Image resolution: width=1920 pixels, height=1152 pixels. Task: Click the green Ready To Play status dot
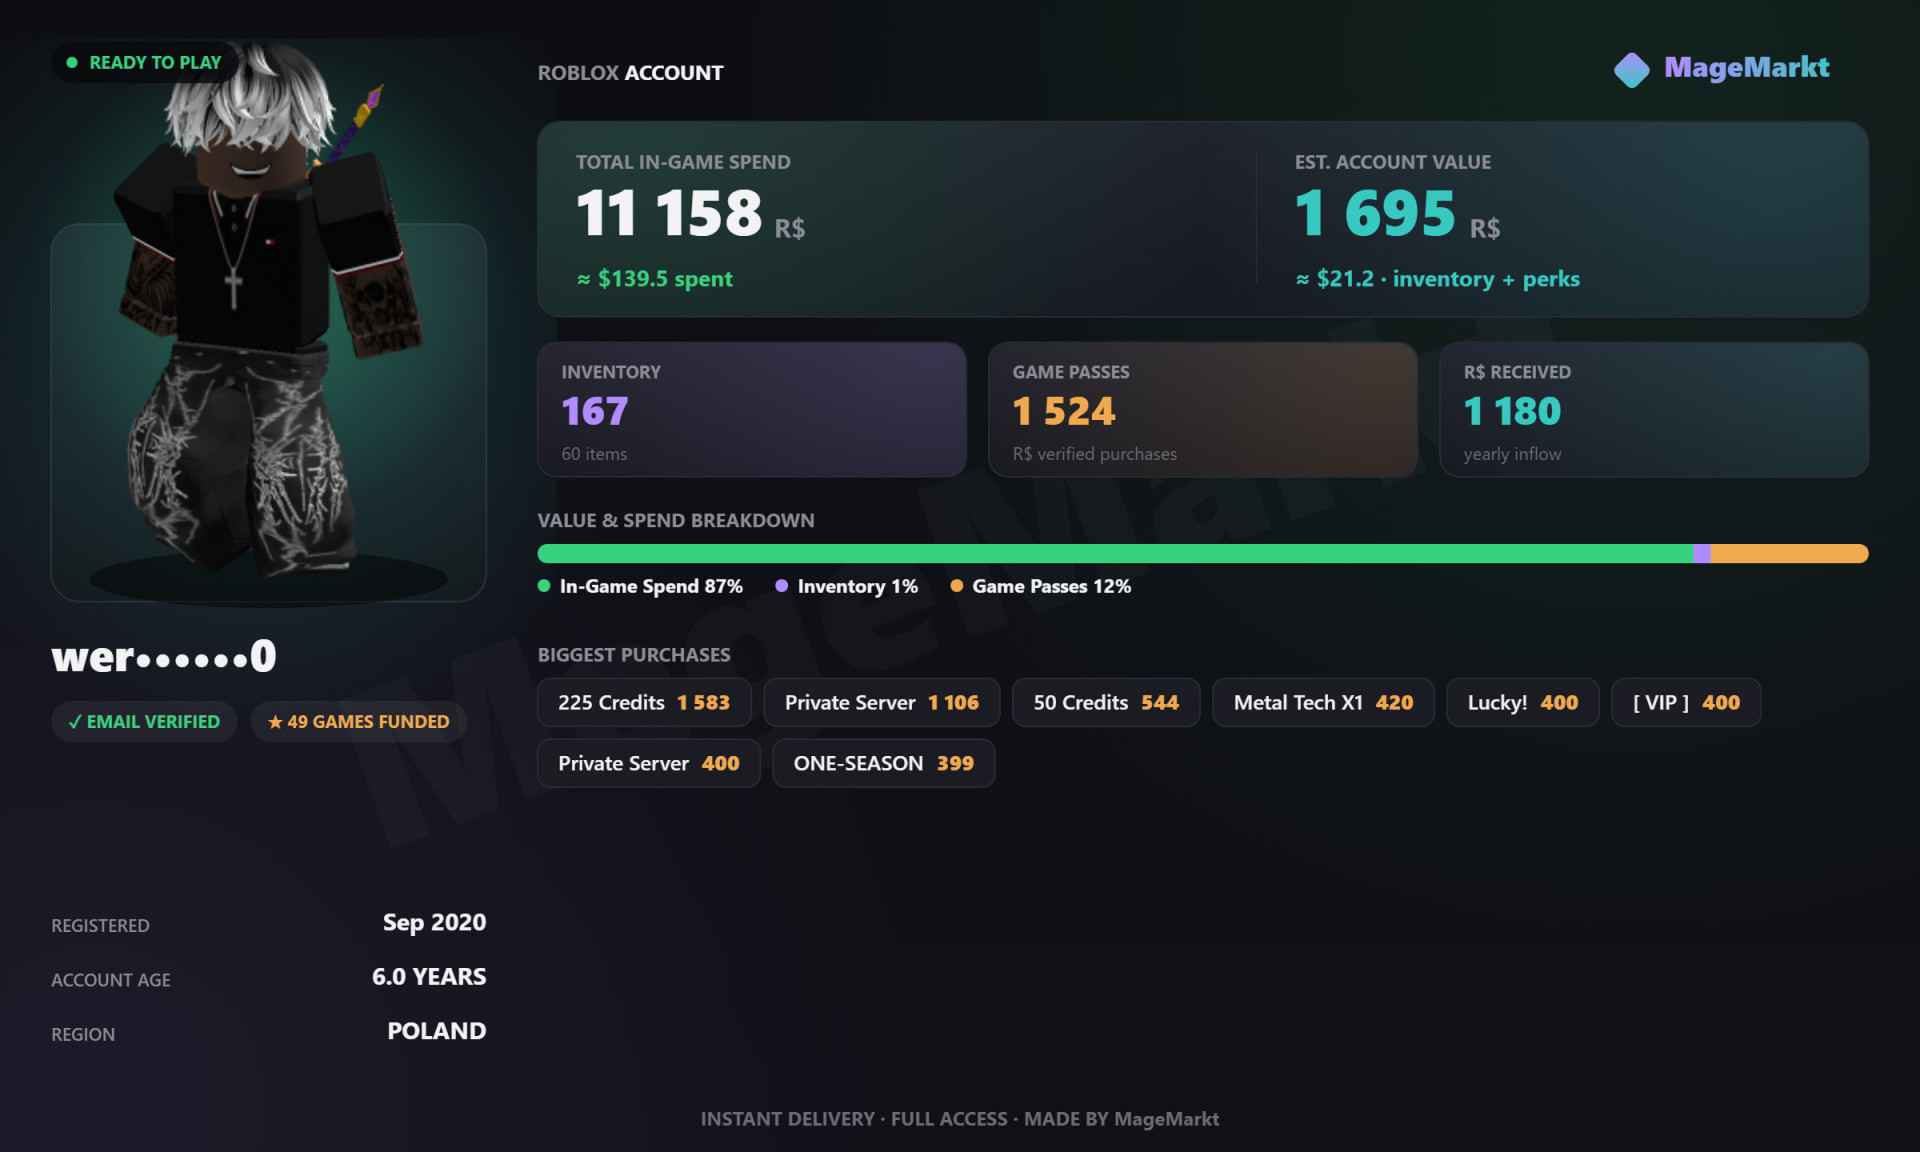point(72,62)
